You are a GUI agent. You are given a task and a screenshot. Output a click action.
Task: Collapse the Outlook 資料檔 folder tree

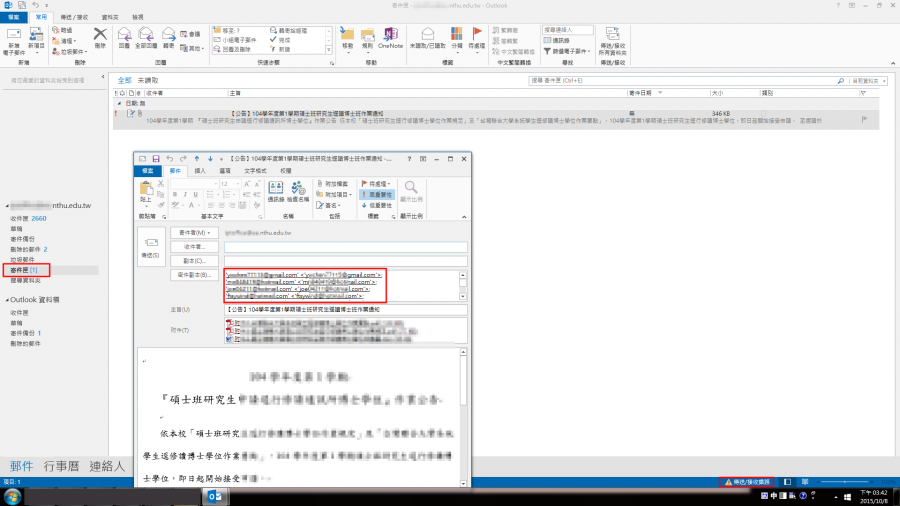tap(6, 299)
